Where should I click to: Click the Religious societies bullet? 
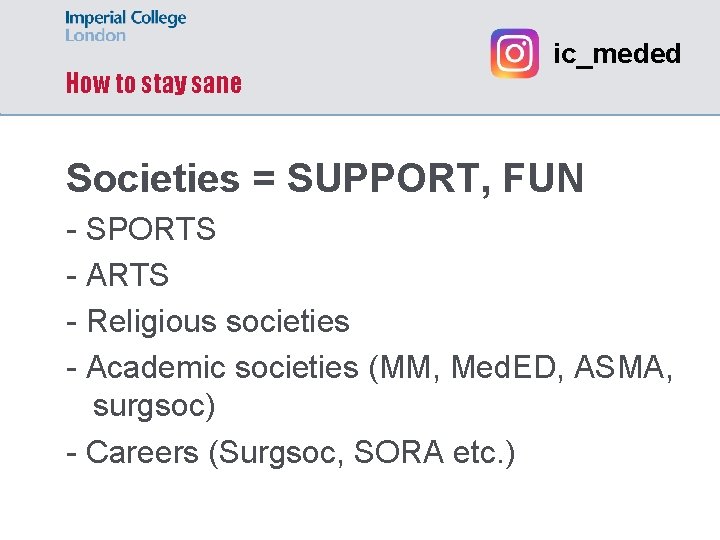(218, 321)
